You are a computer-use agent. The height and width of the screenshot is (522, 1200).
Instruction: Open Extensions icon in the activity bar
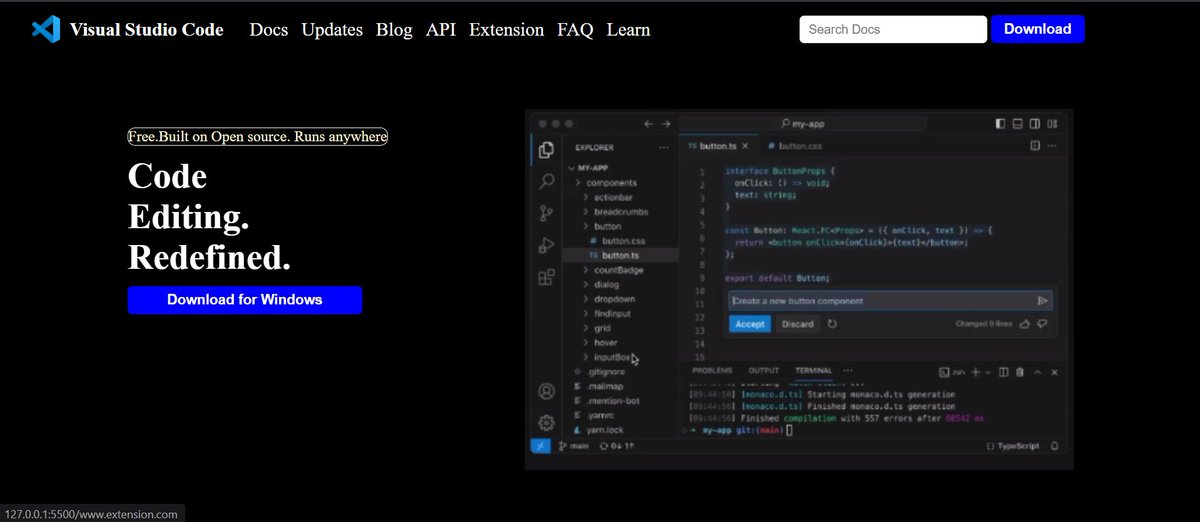[x=547, y=278]
